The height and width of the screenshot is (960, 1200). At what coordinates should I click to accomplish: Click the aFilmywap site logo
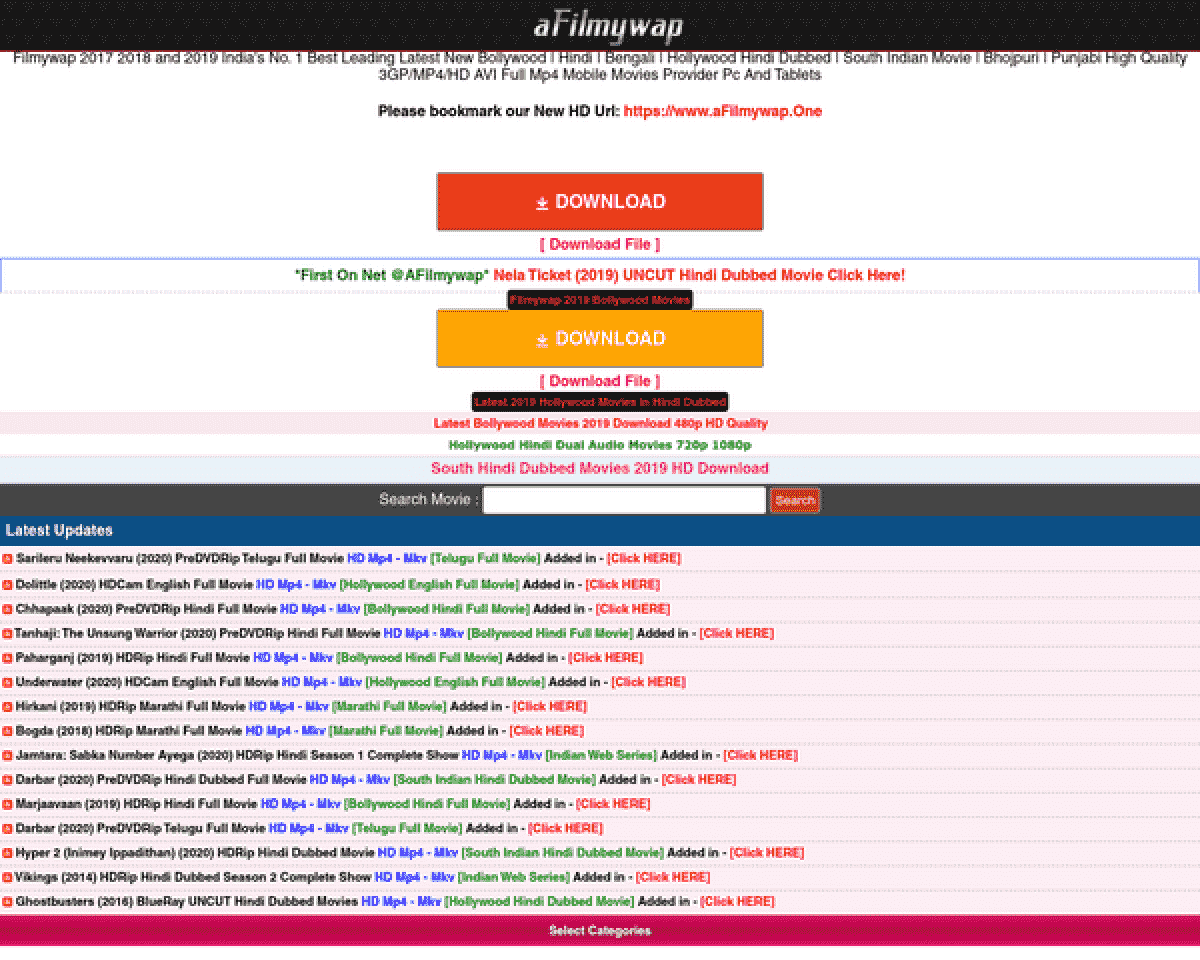pyautogui.click(x=607, y=26)
